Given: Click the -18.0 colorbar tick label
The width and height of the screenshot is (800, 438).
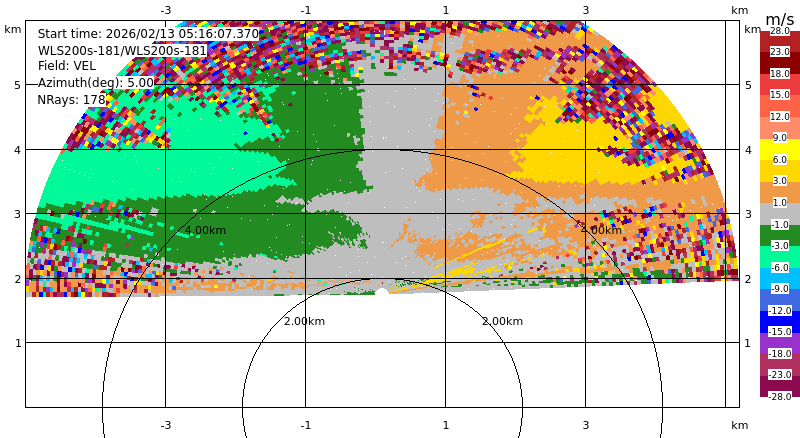Looking at the screenshot, I should click(780, 353).
